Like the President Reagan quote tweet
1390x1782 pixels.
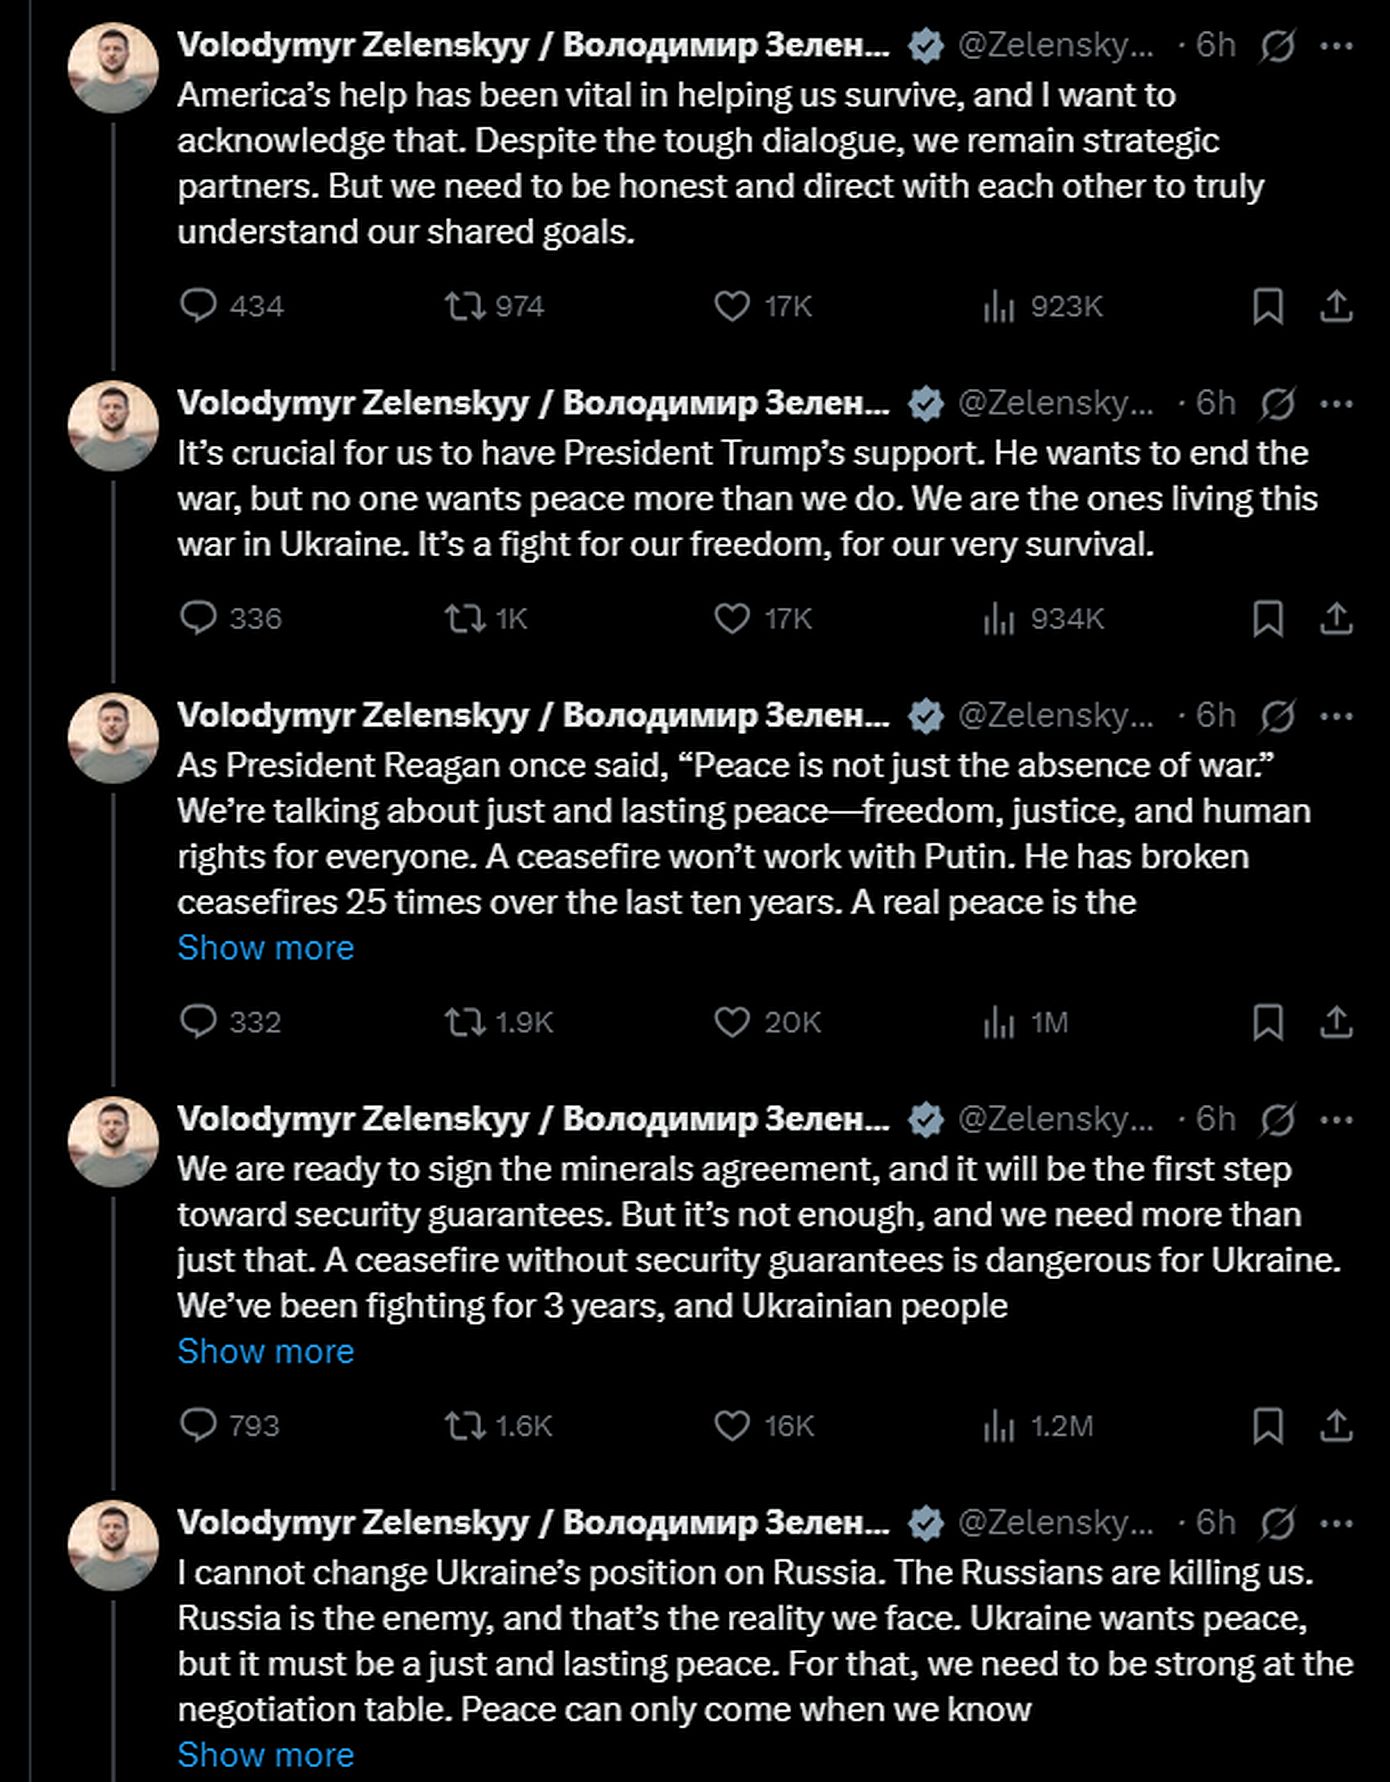732,1021
